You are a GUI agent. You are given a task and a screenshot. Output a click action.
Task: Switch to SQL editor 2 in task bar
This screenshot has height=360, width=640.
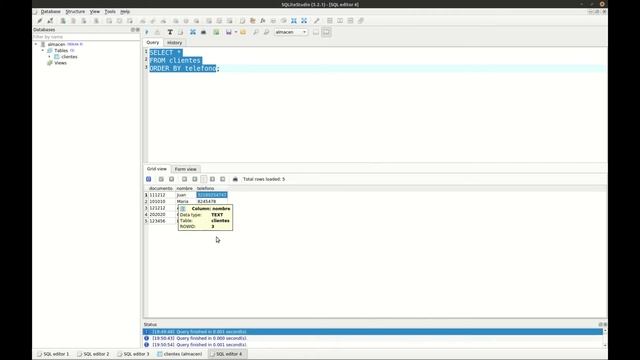coord(93,354)
